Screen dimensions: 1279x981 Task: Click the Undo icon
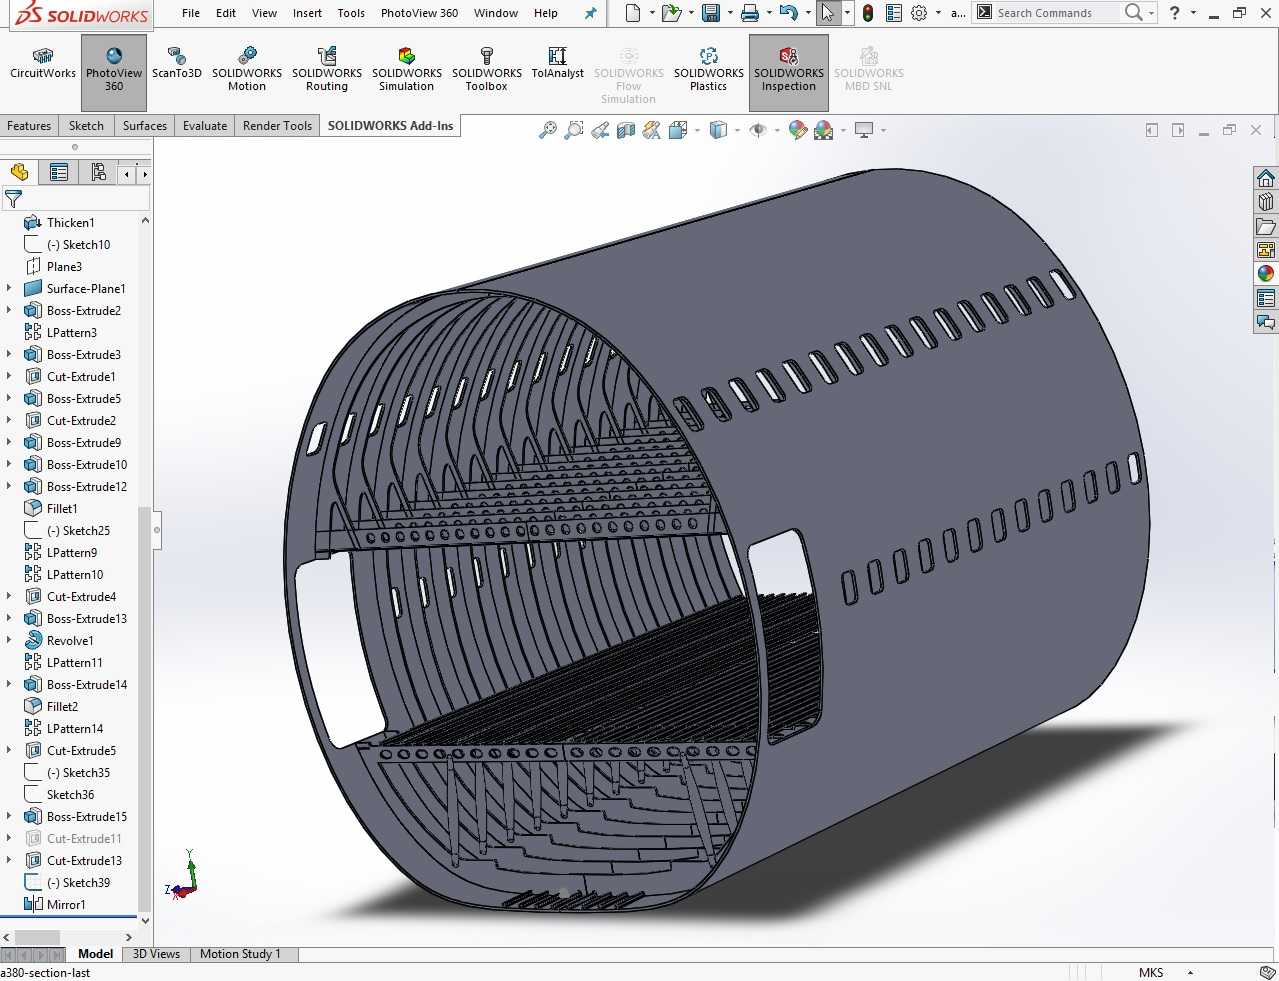click(788, 13)
